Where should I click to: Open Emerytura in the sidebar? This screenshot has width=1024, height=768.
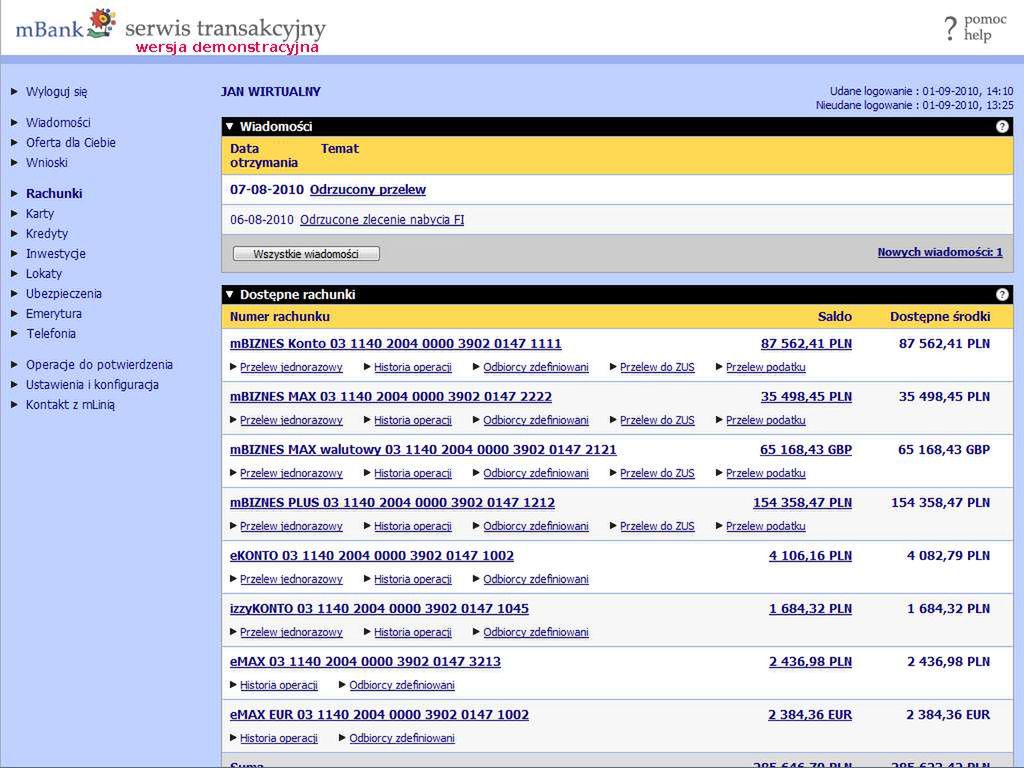click(54, 313)
